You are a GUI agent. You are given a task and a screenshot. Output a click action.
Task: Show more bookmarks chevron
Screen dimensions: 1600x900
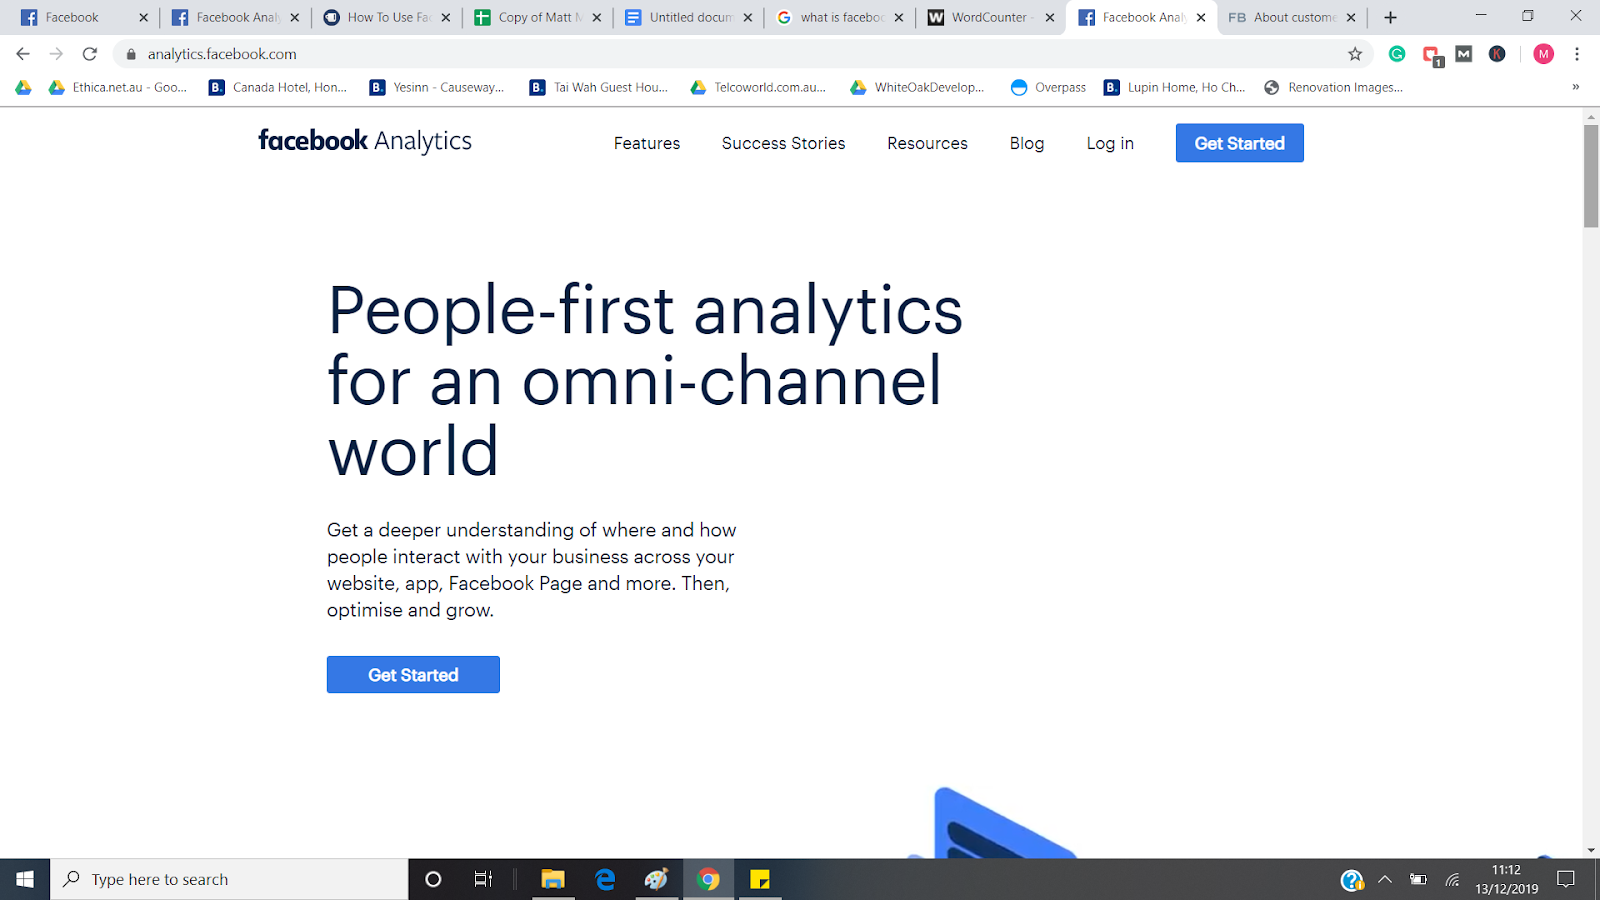(1575, 87)
